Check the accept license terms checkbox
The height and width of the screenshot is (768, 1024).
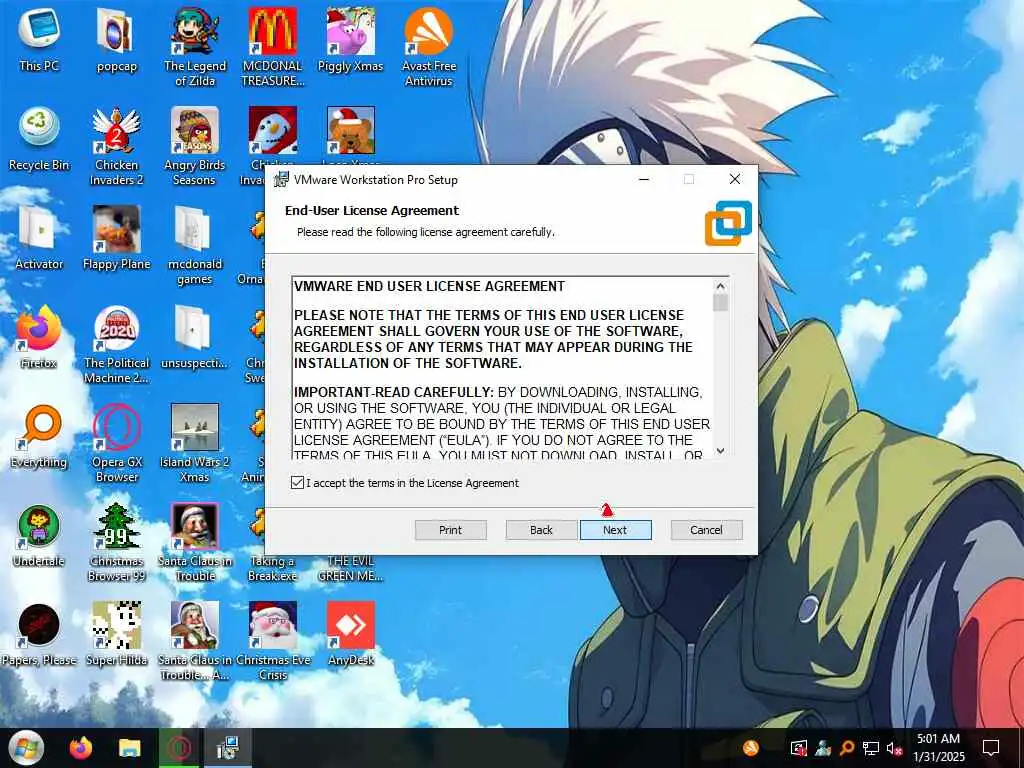pos(297,483)
